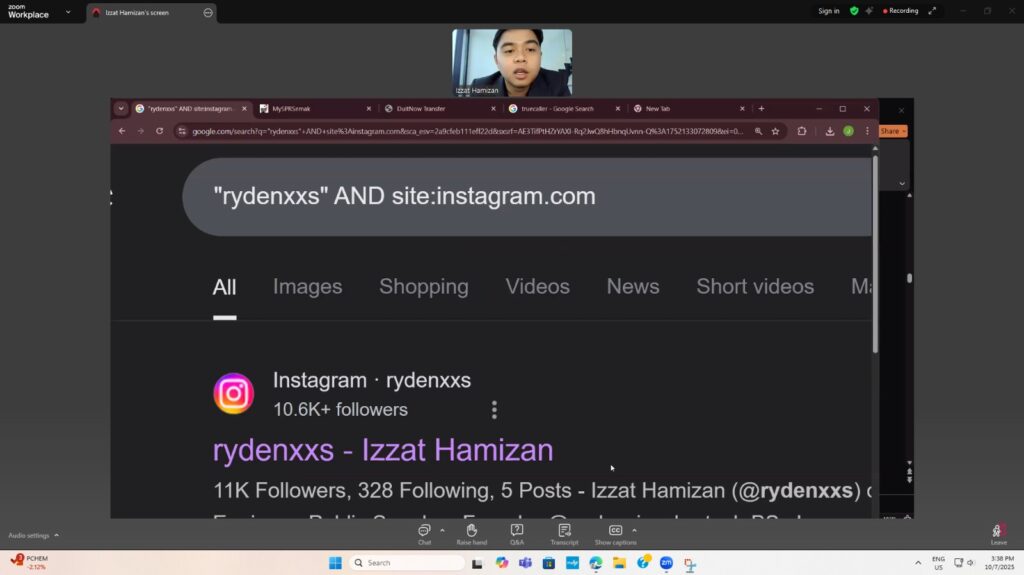This screenshot has height=575, width=1024.
Task: Open the Zoom Chat panel
Action: pyautogui.click(x=424, y=533)
